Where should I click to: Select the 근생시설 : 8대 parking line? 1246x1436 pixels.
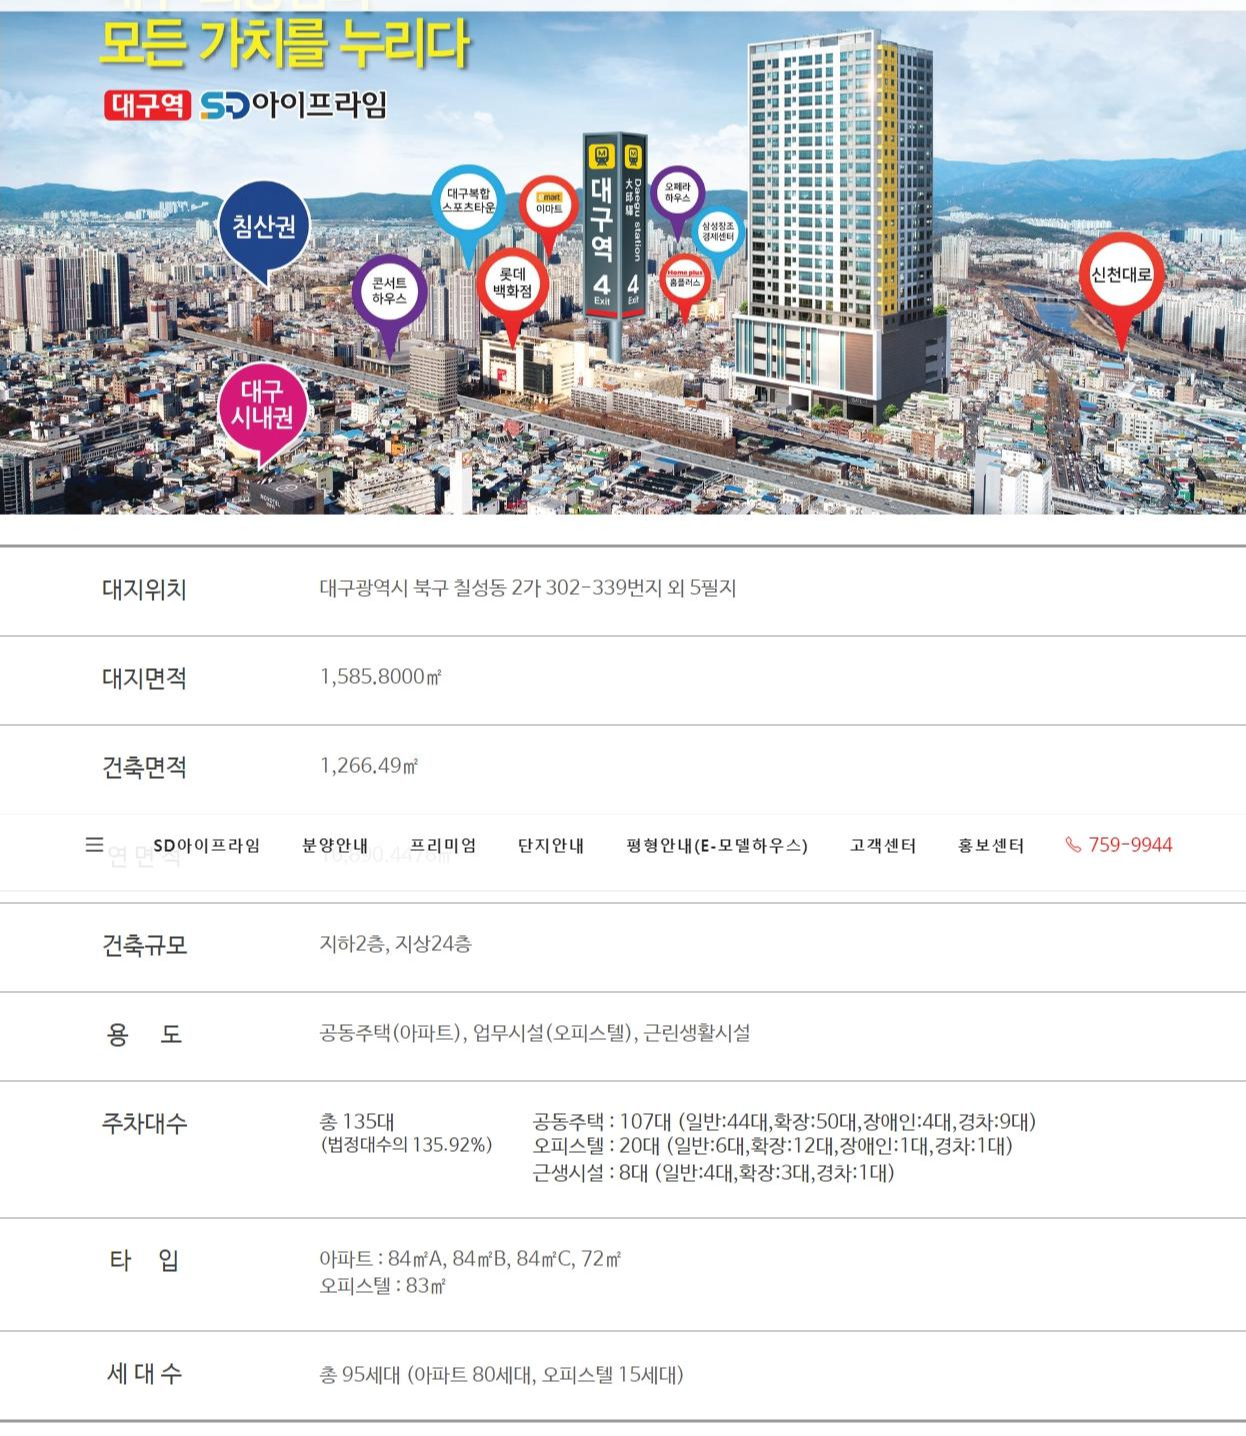714,1173
